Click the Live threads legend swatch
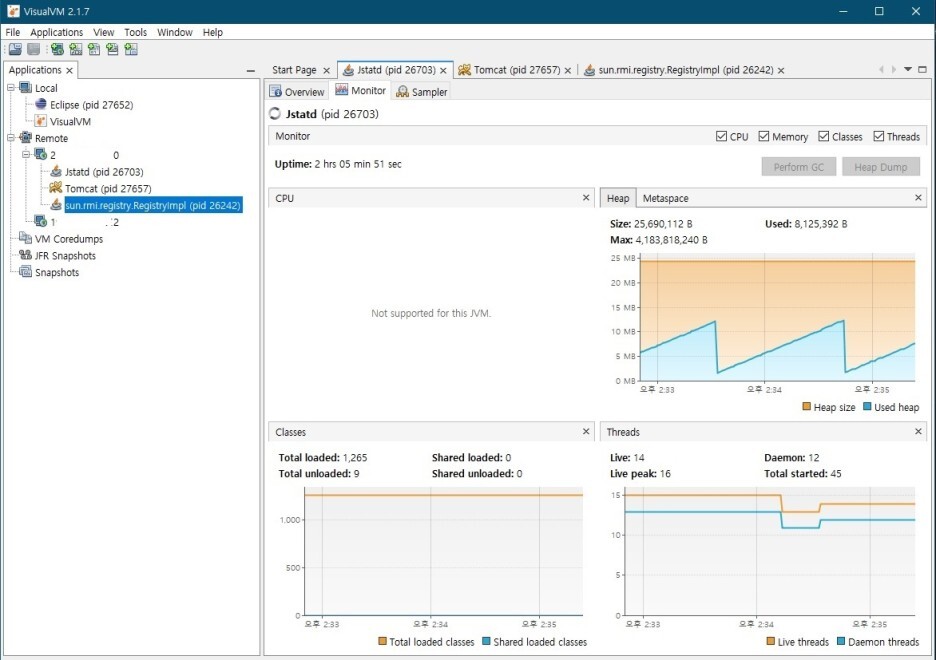Screen dimensions: 936x660 771,641
